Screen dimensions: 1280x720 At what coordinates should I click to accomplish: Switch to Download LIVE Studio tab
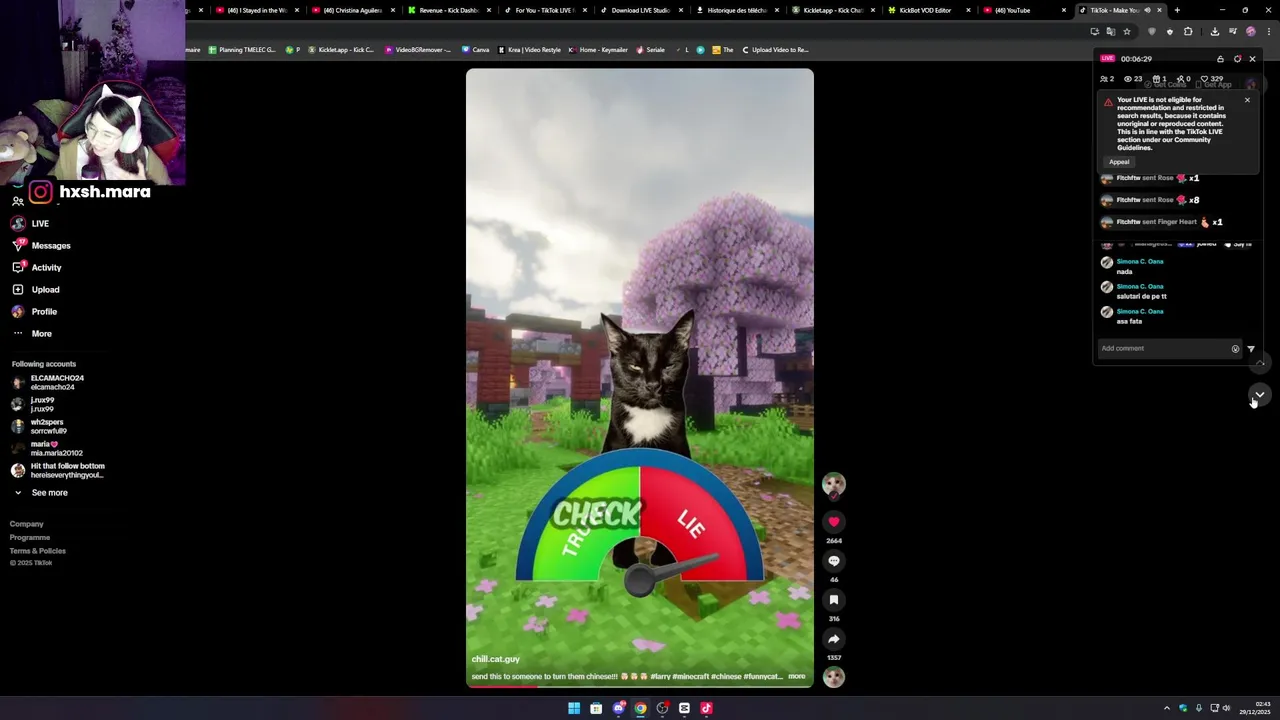pos(641,10)
